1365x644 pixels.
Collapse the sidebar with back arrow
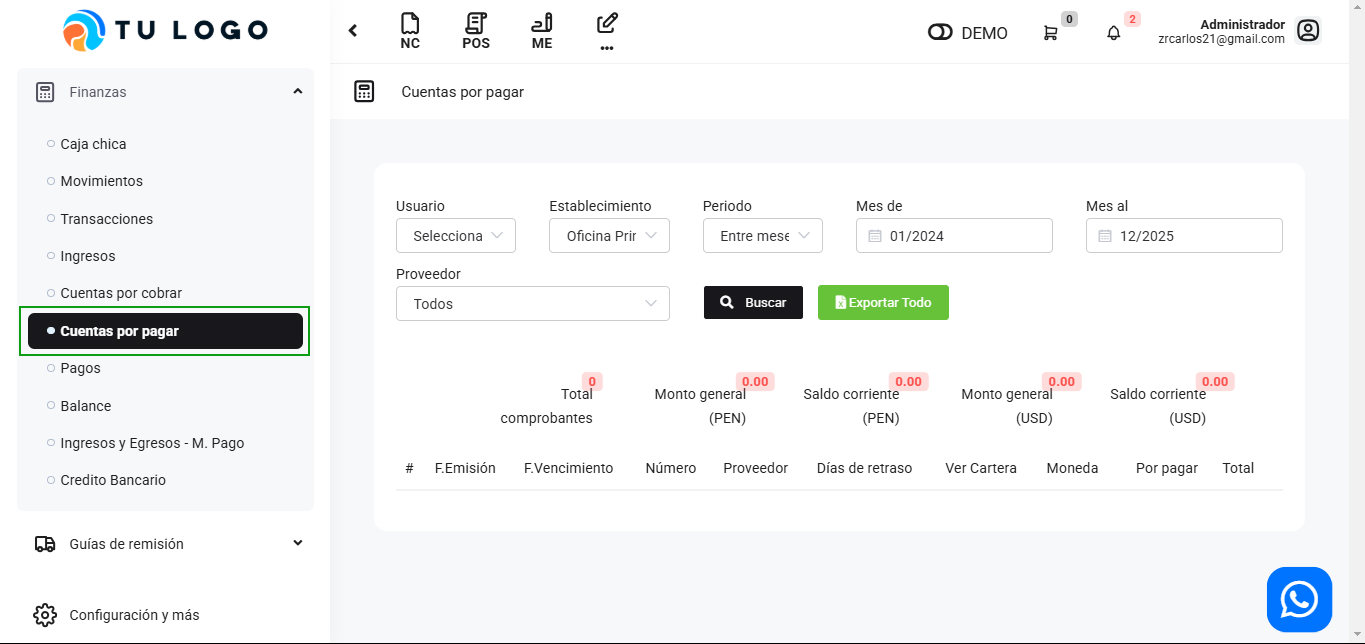coord(353,31)
